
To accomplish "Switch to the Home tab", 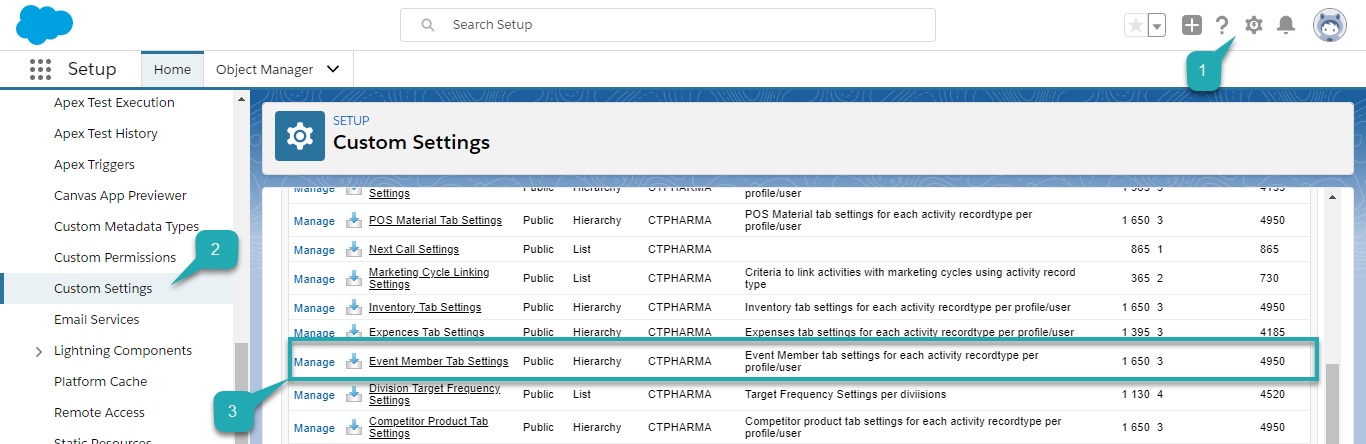I will (172, 69).
